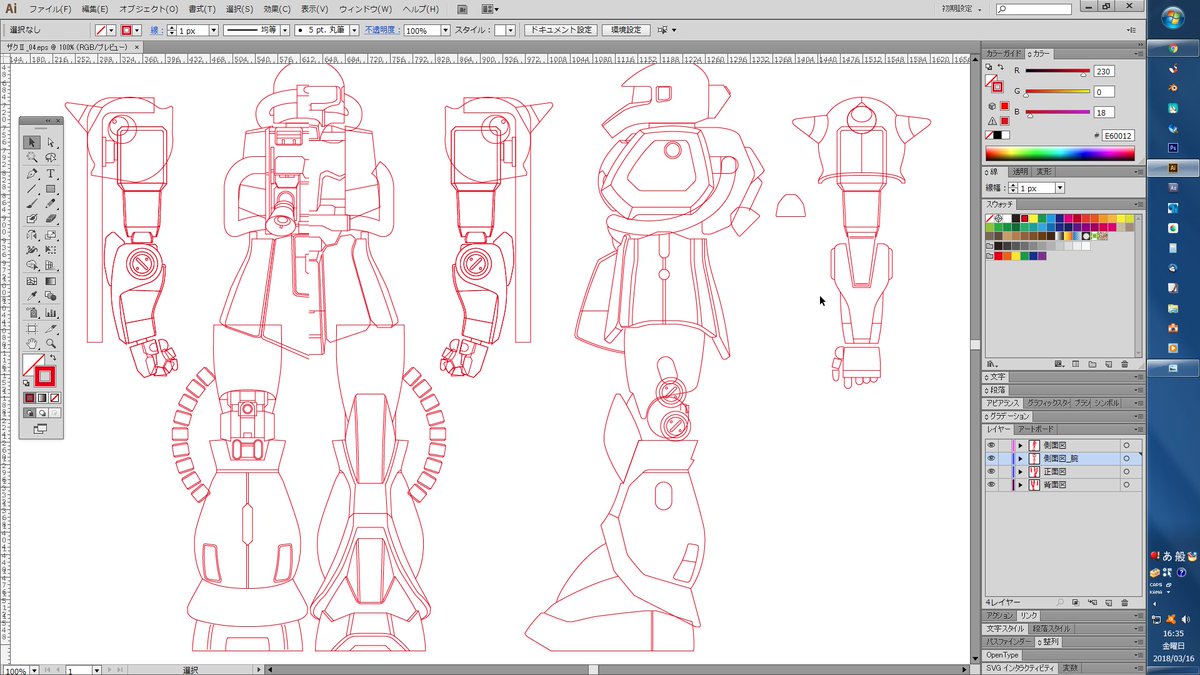This screenshot has width=1200, height=675.
Task: Select the Pencil tool
Action: (50, 203)
